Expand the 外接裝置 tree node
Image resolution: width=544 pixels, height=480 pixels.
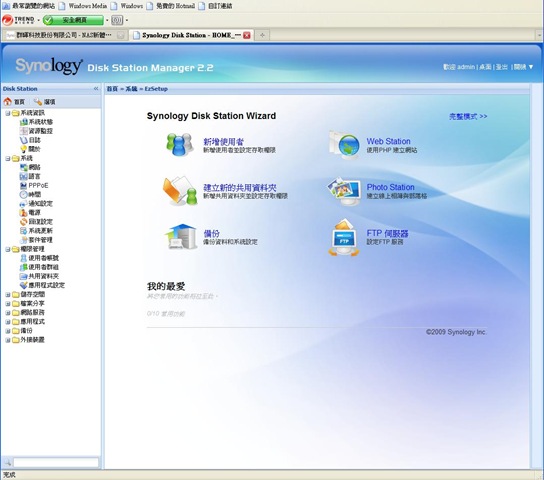point(8,340)
